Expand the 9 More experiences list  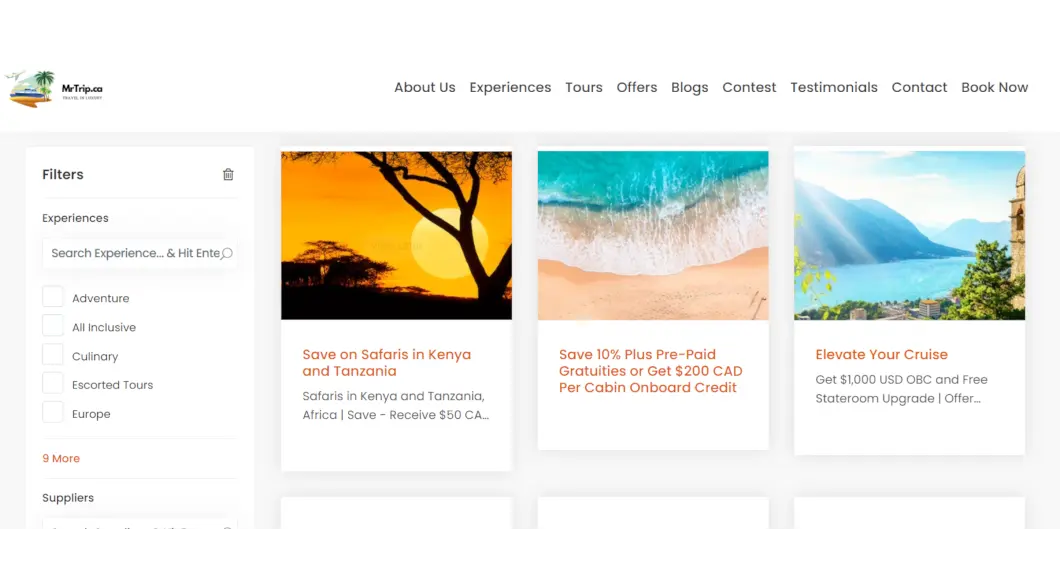point(61,458)
